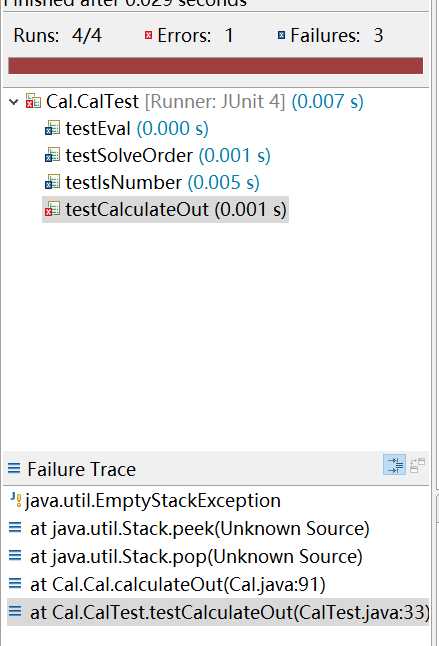This screenshot has height=646, width=439.
Task: Click the testEval failure icon
Action: point(52,129)
